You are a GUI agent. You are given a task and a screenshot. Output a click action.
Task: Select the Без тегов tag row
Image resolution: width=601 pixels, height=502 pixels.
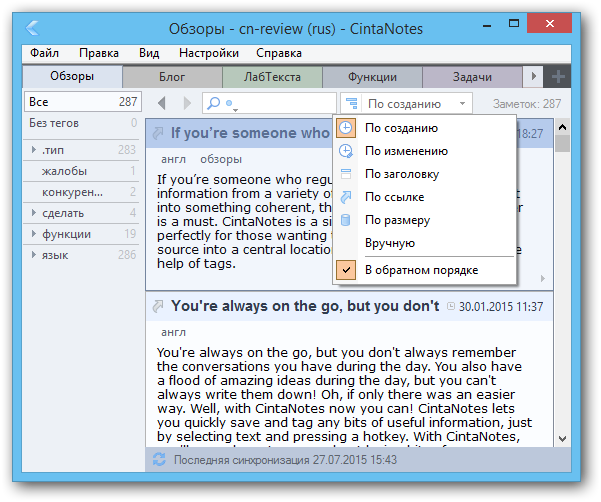pyautogui.click(x=83, y=123)
